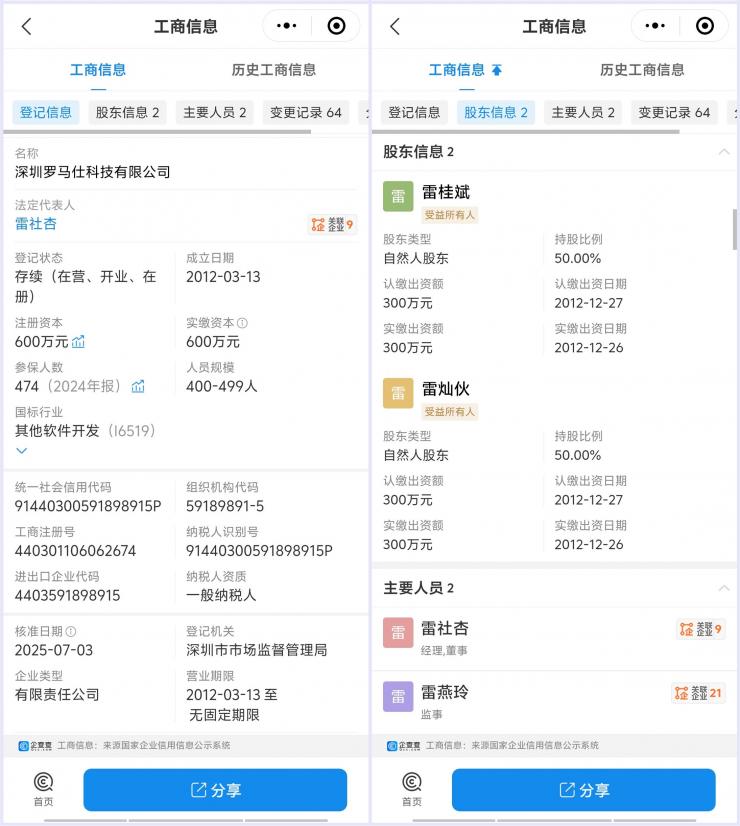Collapse the 主要人员 2 section
The image size is (740, 826).
coord(724,588)
